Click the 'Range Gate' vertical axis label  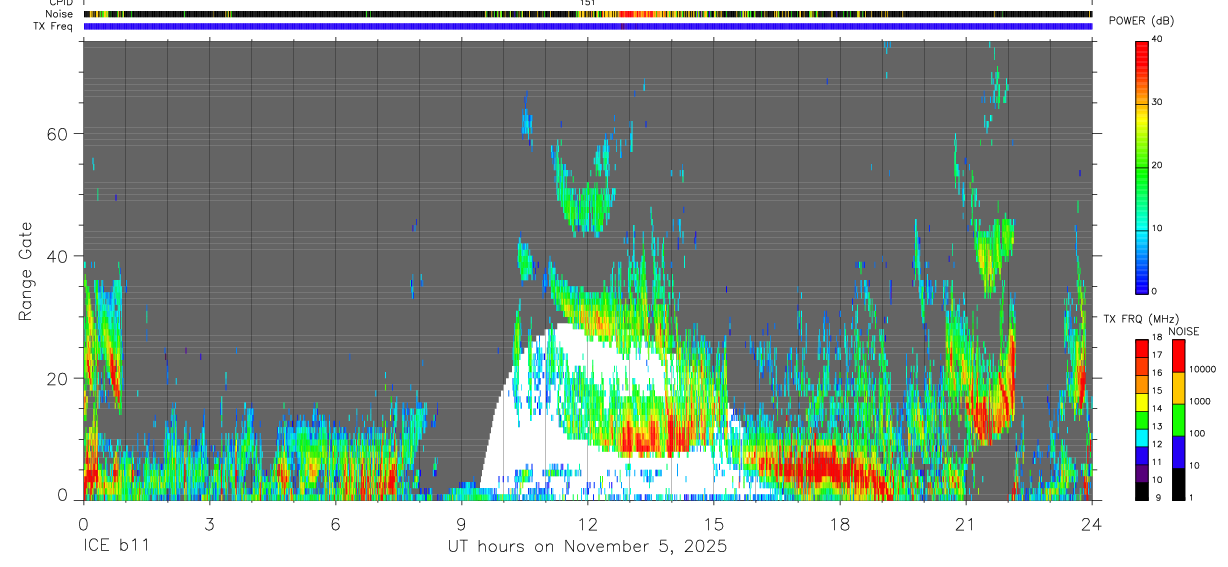click(x=25, y=272)
